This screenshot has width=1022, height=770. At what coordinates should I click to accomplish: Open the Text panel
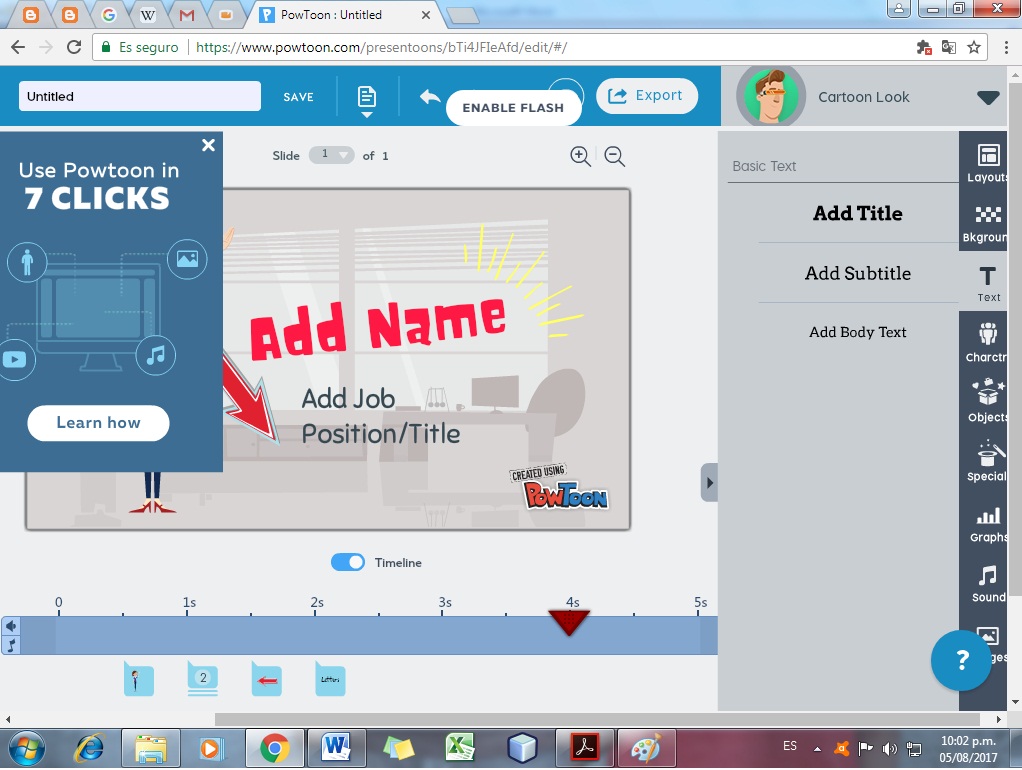987,282
